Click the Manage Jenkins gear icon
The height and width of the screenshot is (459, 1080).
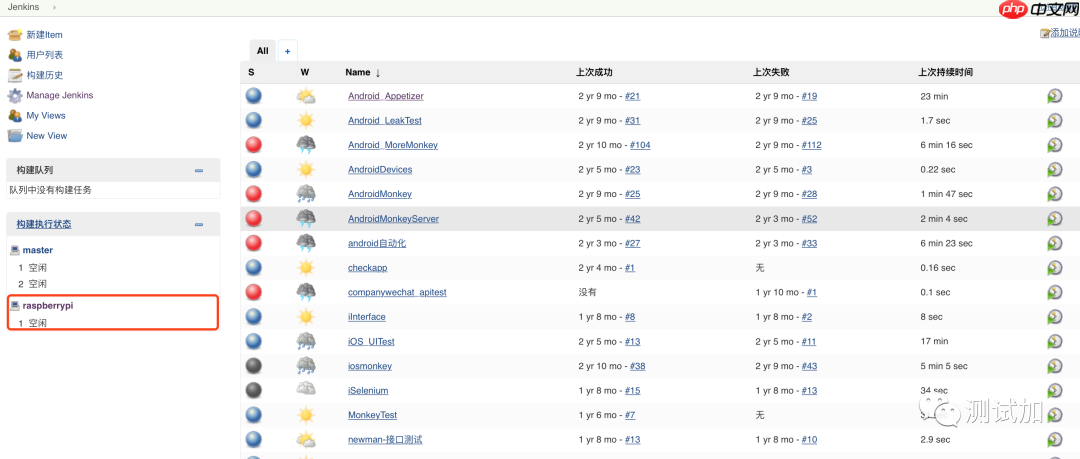(15, 96)
